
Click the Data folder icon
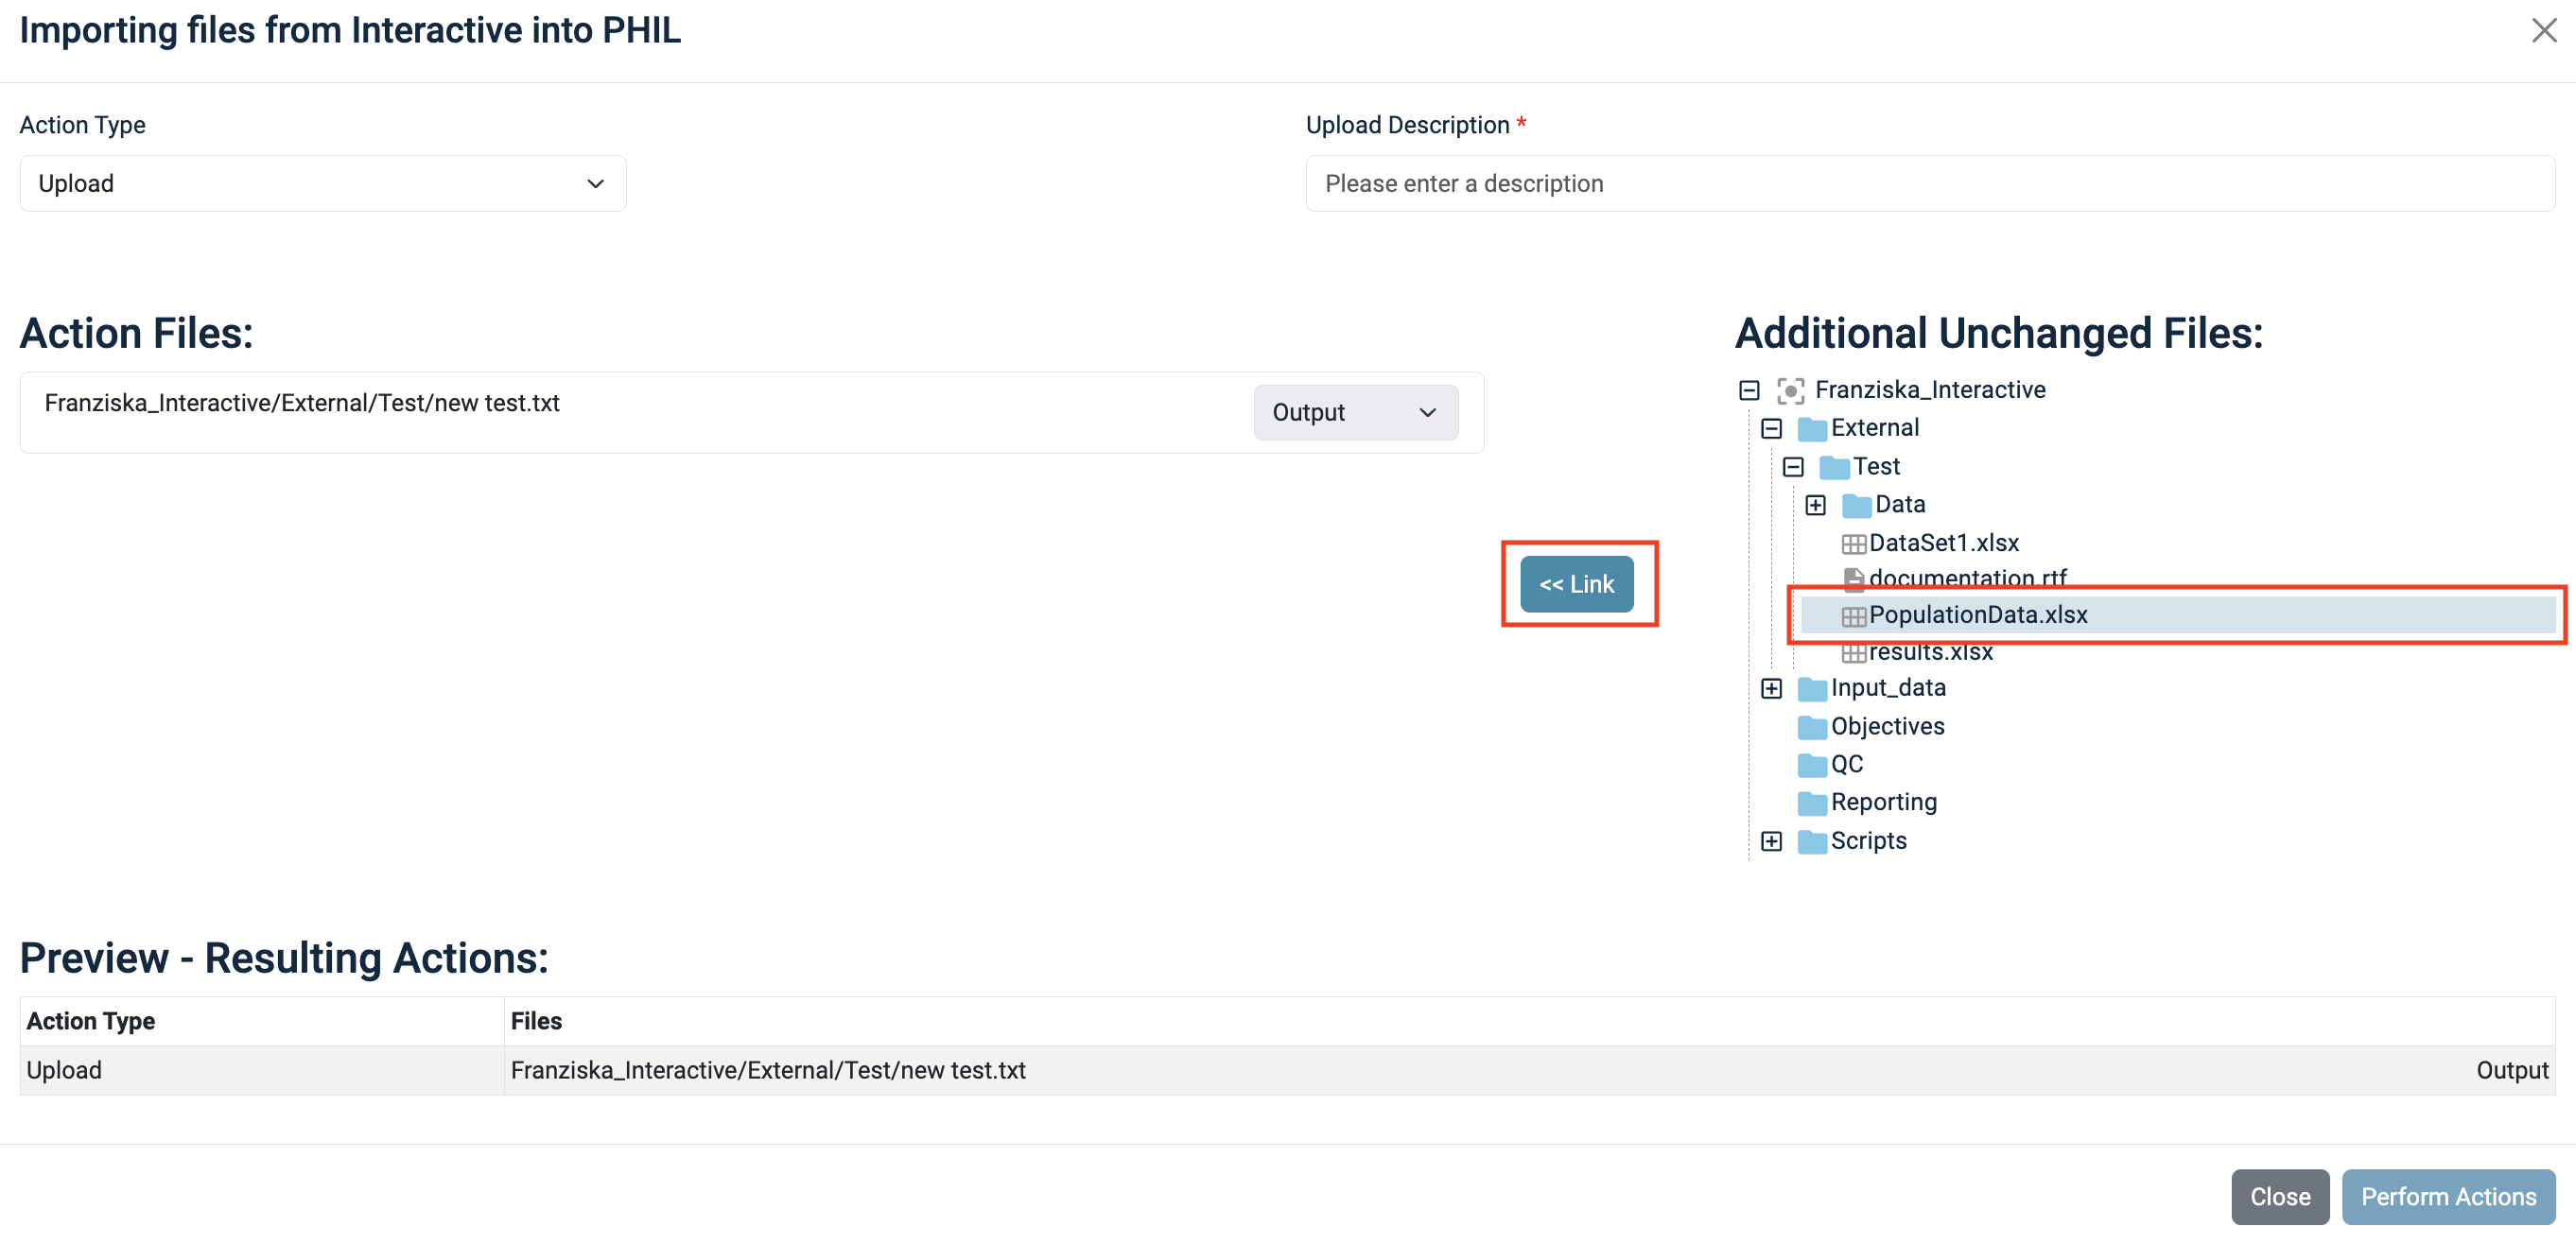1856,505
